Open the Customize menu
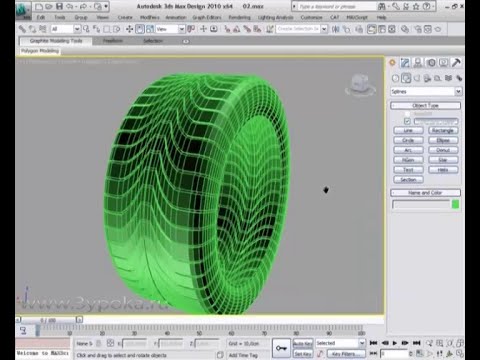Image resolution: width=480 pixels, height=360 pixels. [x=311, y=17]
